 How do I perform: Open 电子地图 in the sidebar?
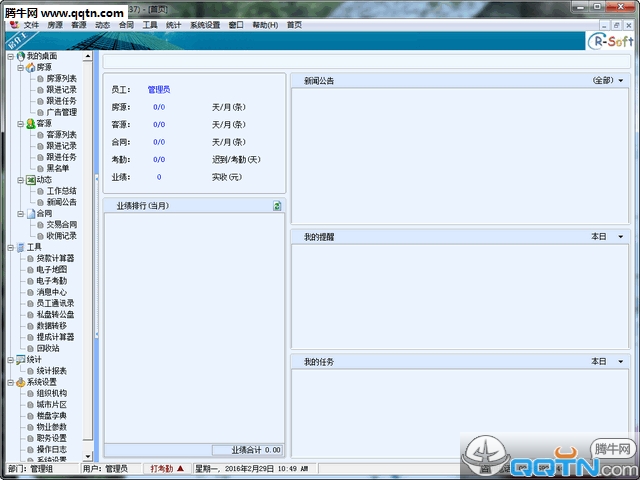coord(52,270)
